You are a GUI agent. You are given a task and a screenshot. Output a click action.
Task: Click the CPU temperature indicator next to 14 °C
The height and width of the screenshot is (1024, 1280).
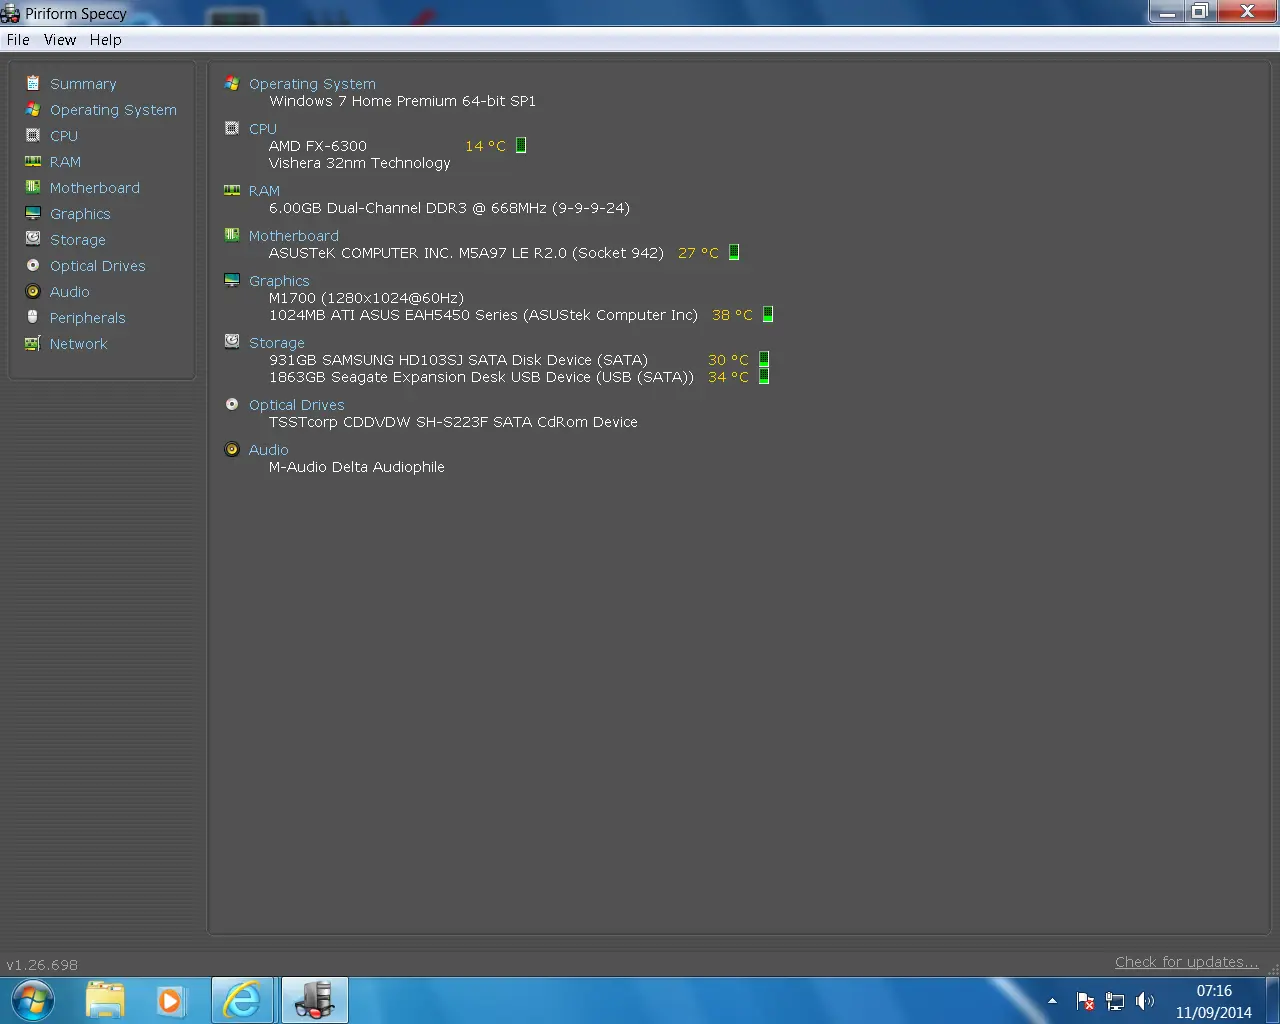tap(520, 145)
